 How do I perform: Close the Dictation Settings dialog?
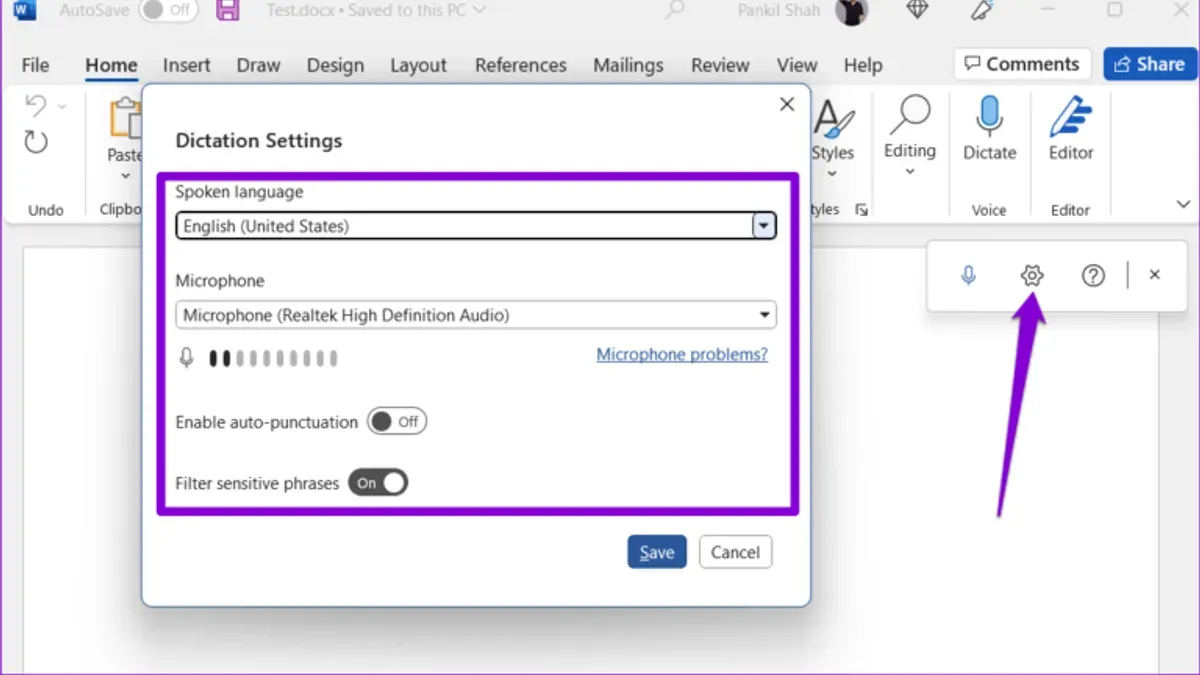(x=787, y=105)
